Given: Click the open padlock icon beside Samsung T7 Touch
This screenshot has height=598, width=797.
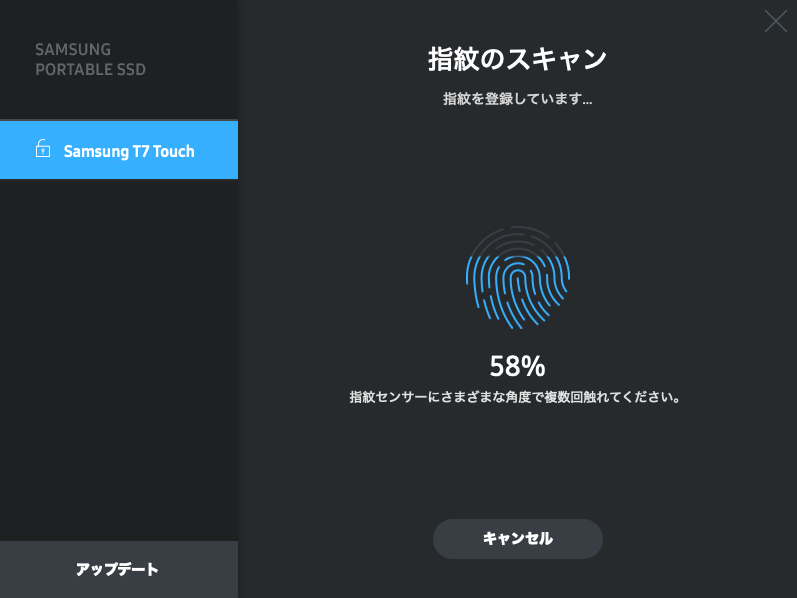Looking at the screenshot, I should pos(43,148).
